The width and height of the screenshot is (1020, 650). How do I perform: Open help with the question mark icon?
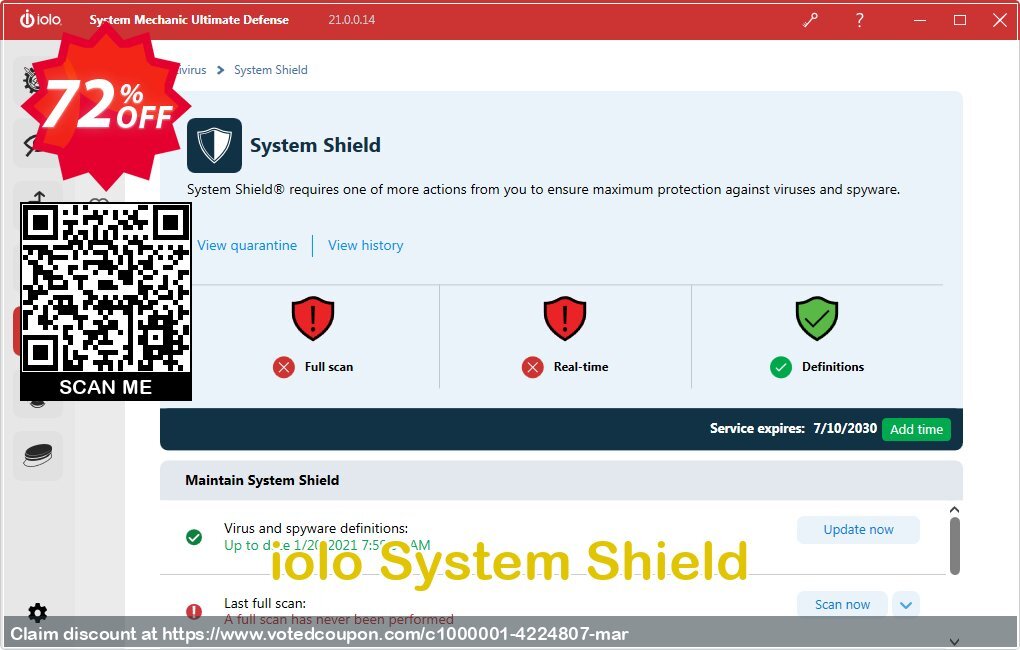[x=859, y=20]
